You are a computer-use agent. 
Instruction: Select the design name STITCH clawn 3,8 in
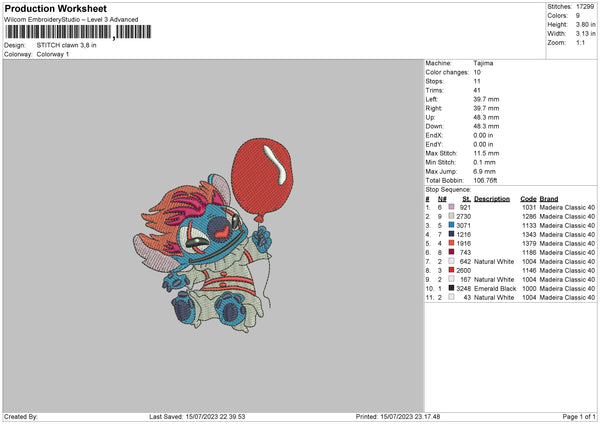click(66, 45)
